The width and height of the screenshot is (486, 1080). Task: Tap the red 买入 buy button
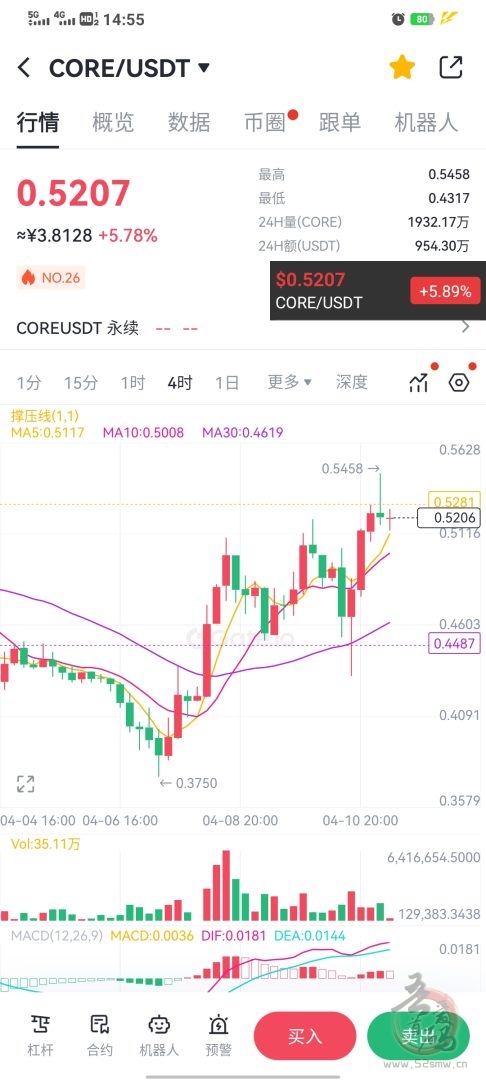coord(305,1036)
